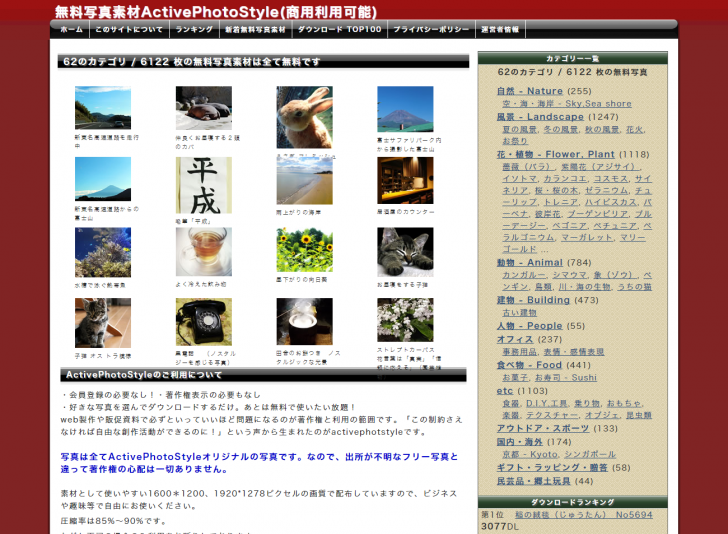Image resolution: width=728 pixels, height=534 pixels.
Task: Open top-ranked download No5694 link
Action: click(x=584, y=515)
